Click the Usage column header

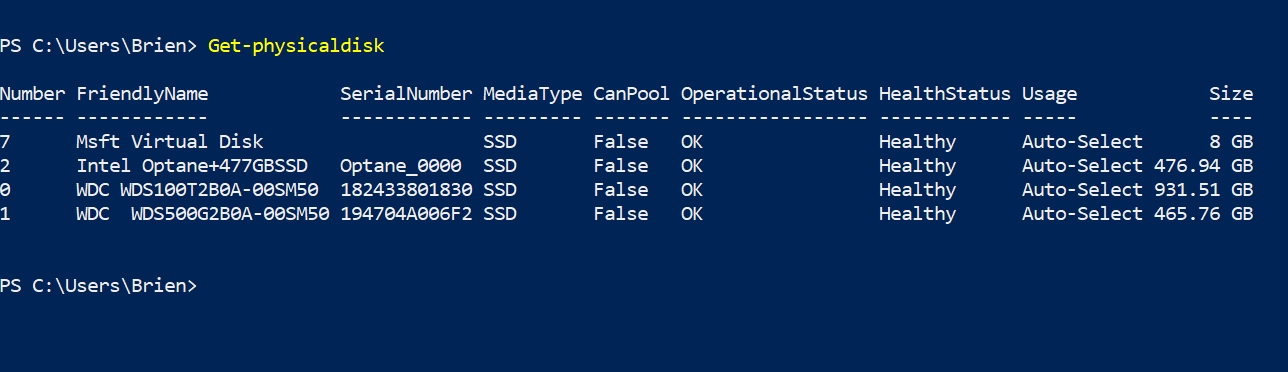1049,94
